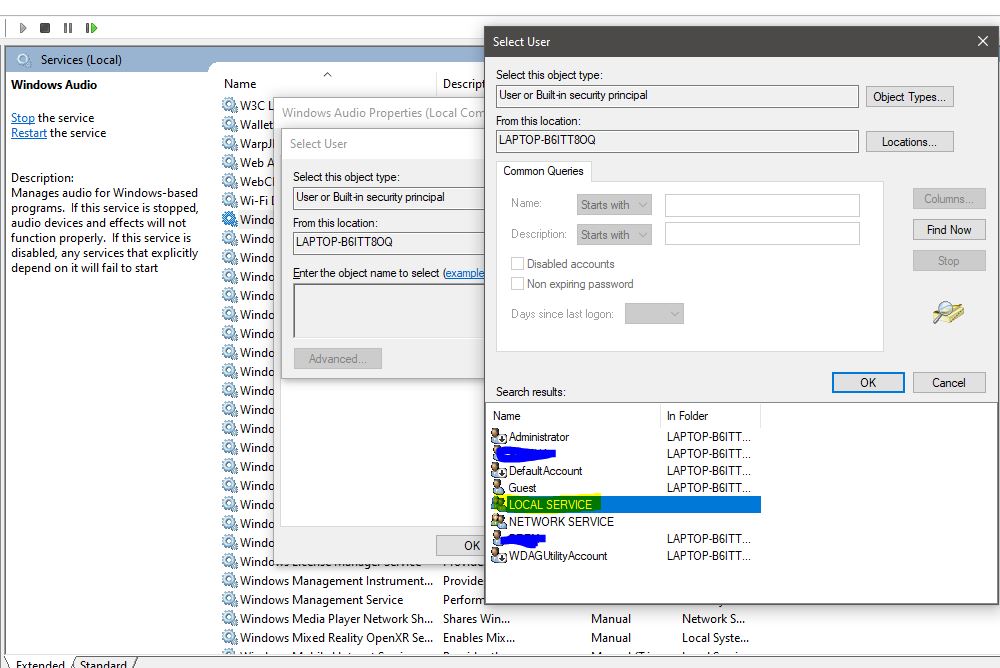This screenshot has height=668, width=1000.
Task: Click the Find Now button
Action: click(948, 229)
